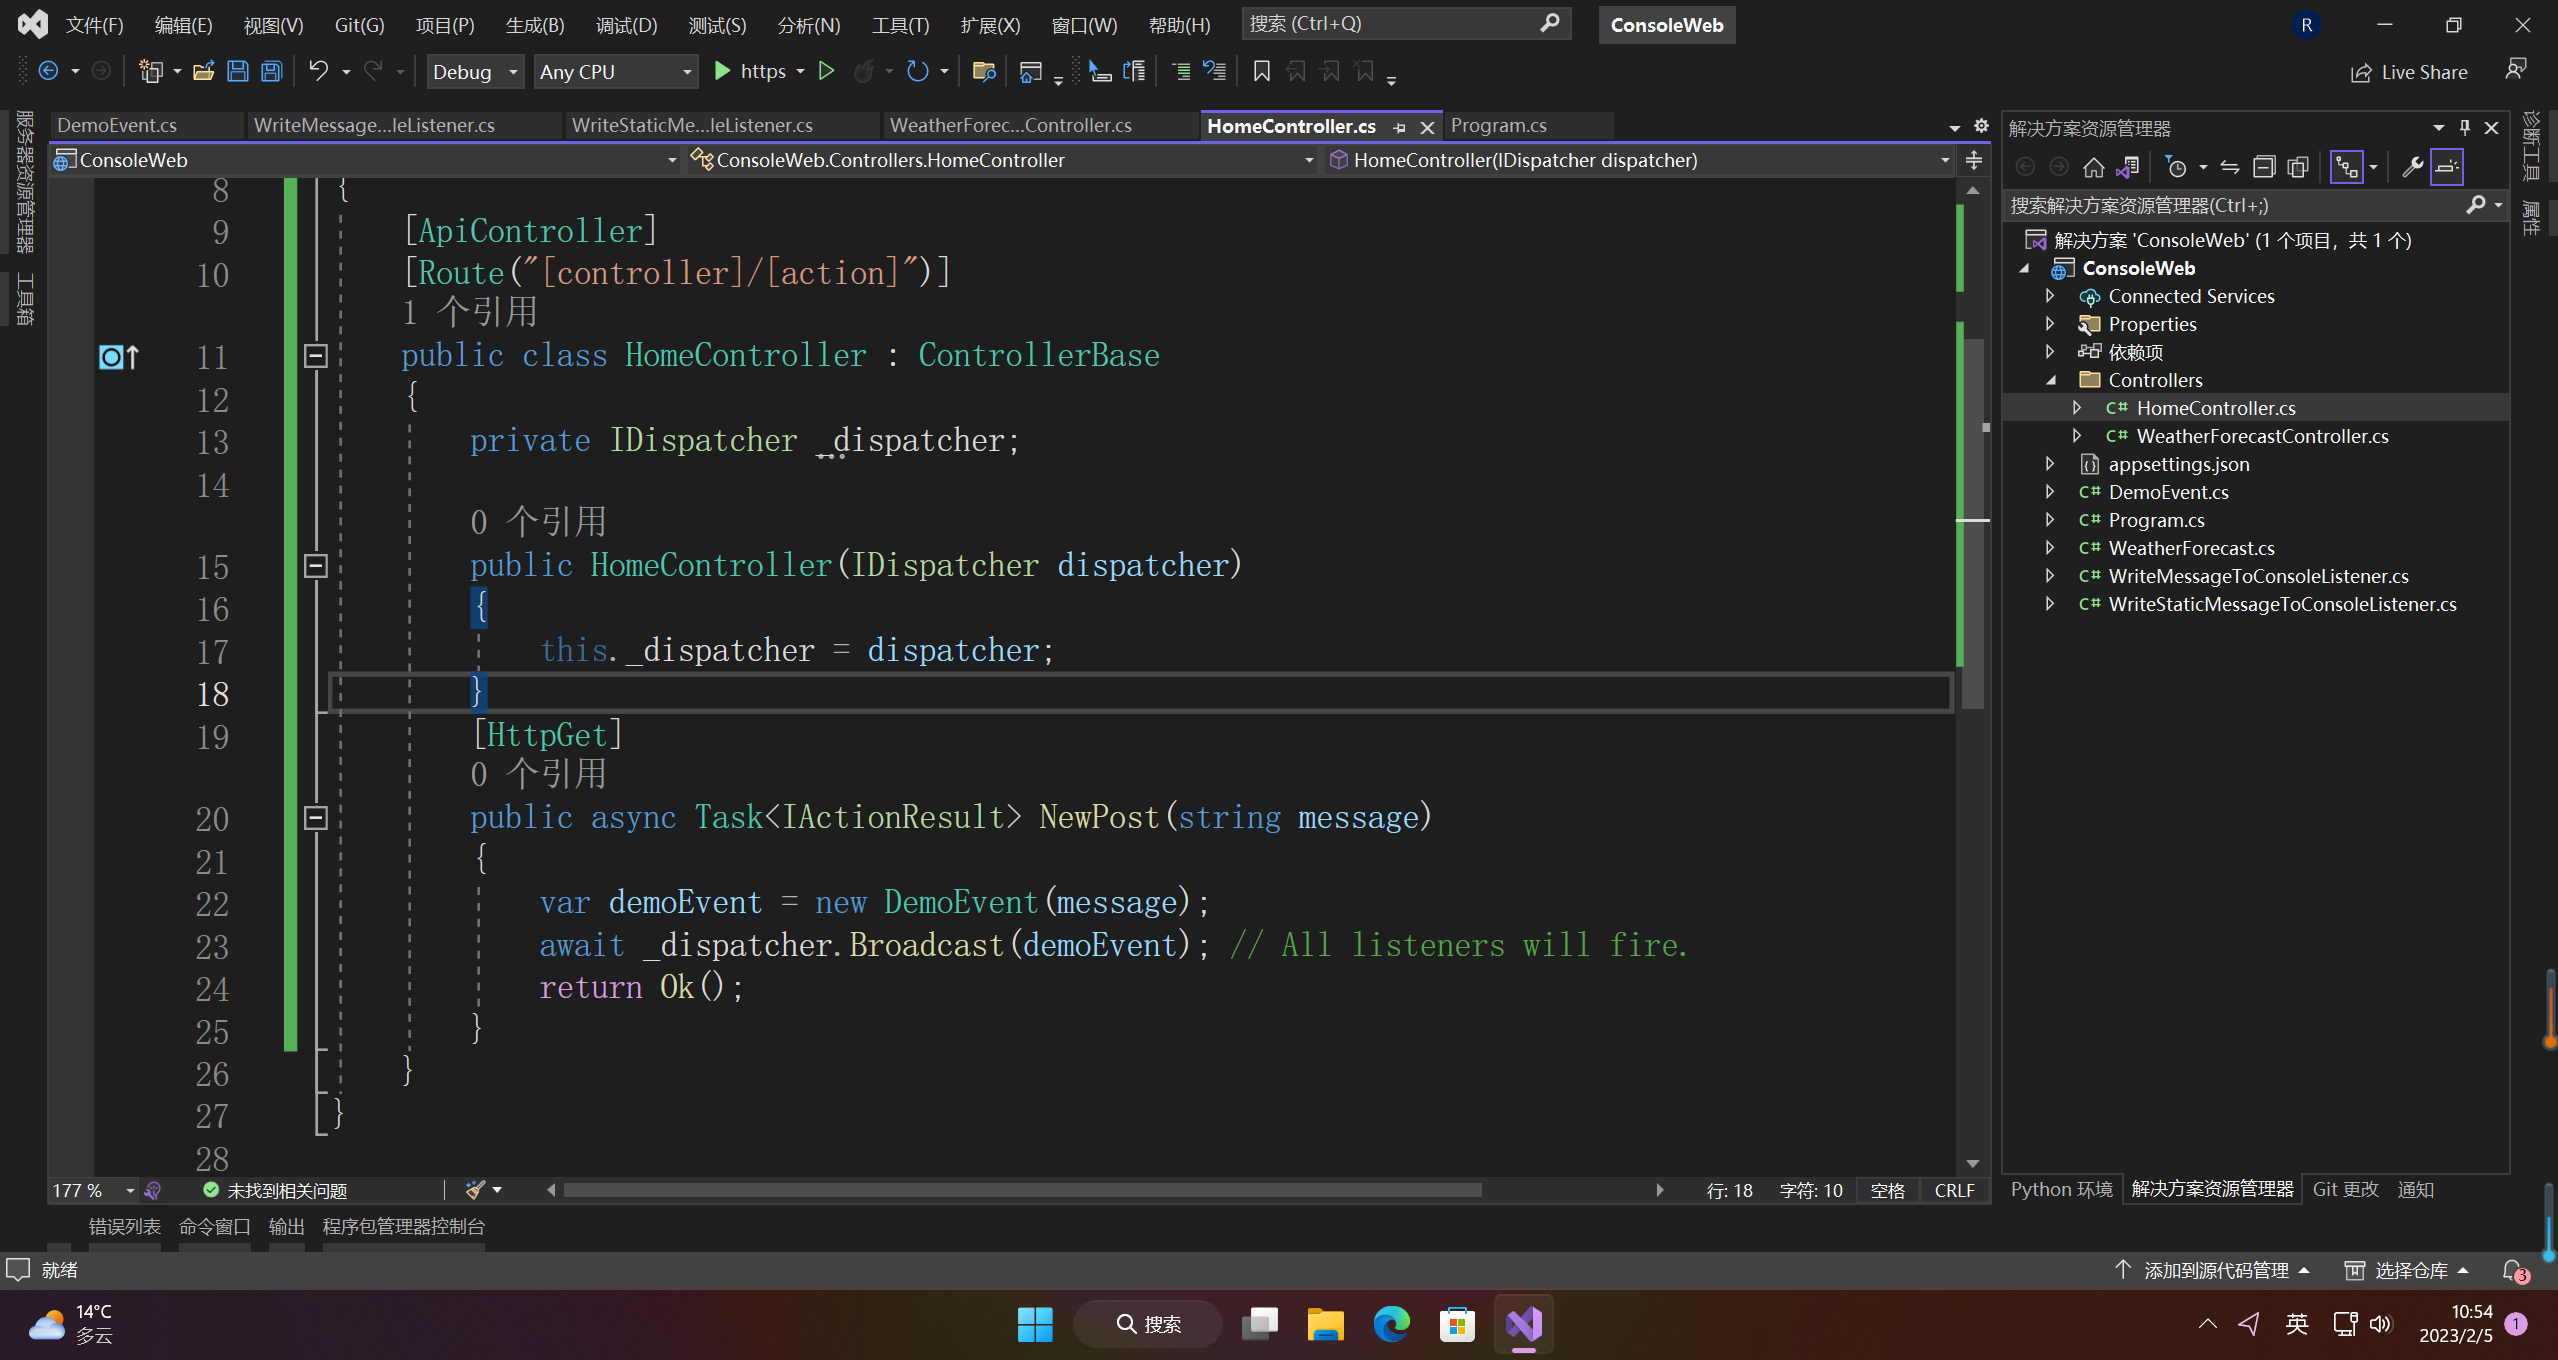This screenshot has width=2558, height=1360.
Task: Pin the HomeController.cs tab
Action: [x=1399, y=127]
